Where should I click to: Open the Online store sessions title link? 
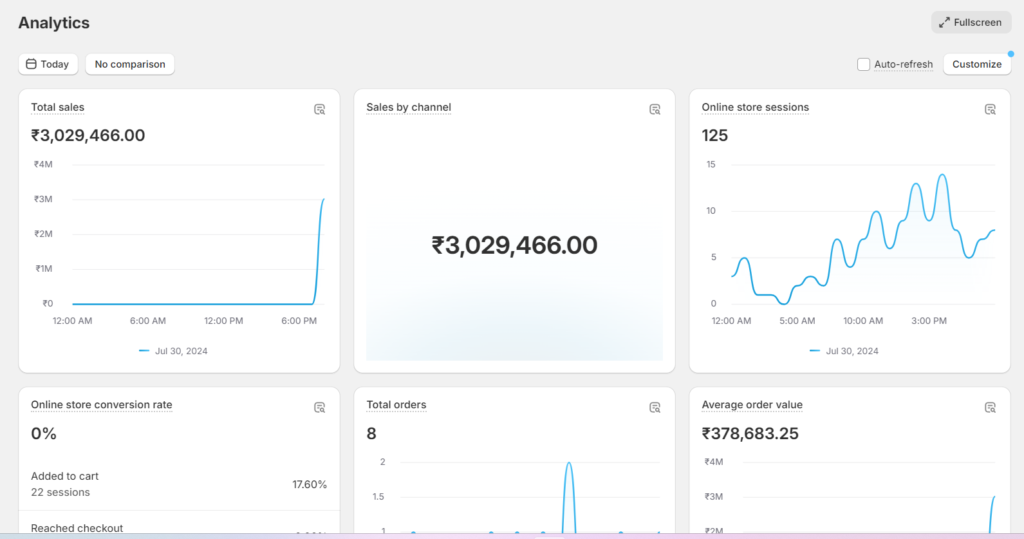(x=755, y=107)
